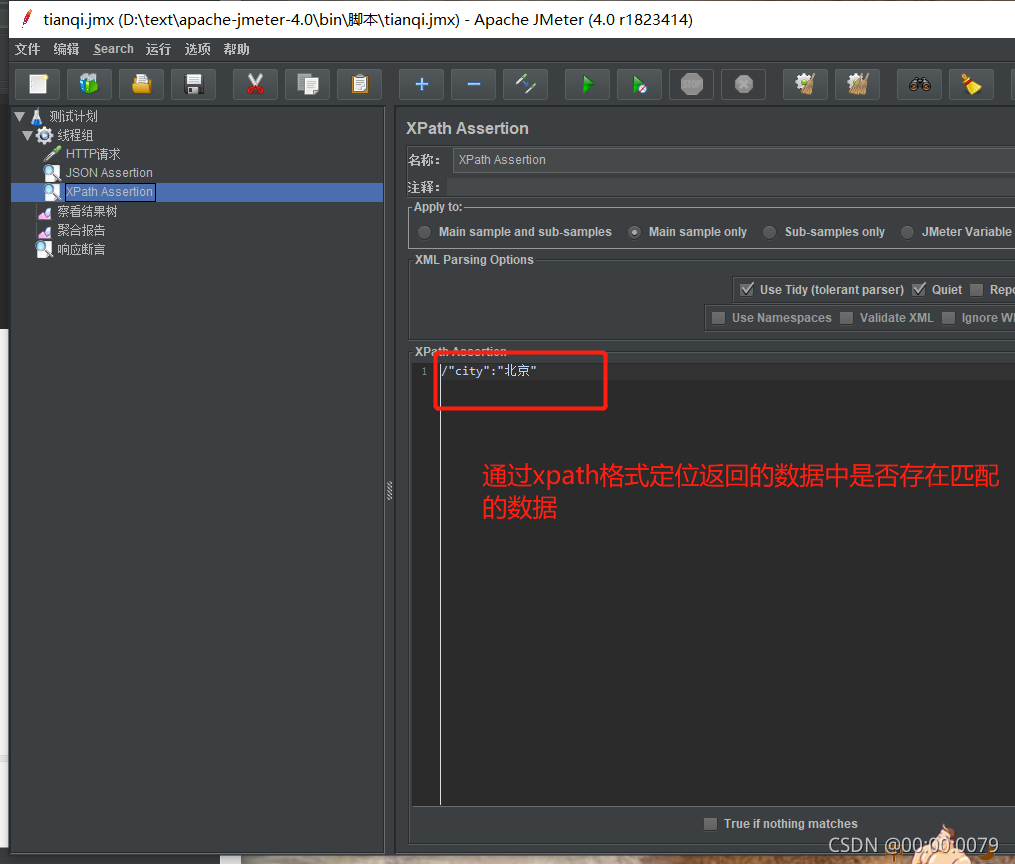Select 察看结果树 in the tree
1015x864 pixels.
click(87, 212)
